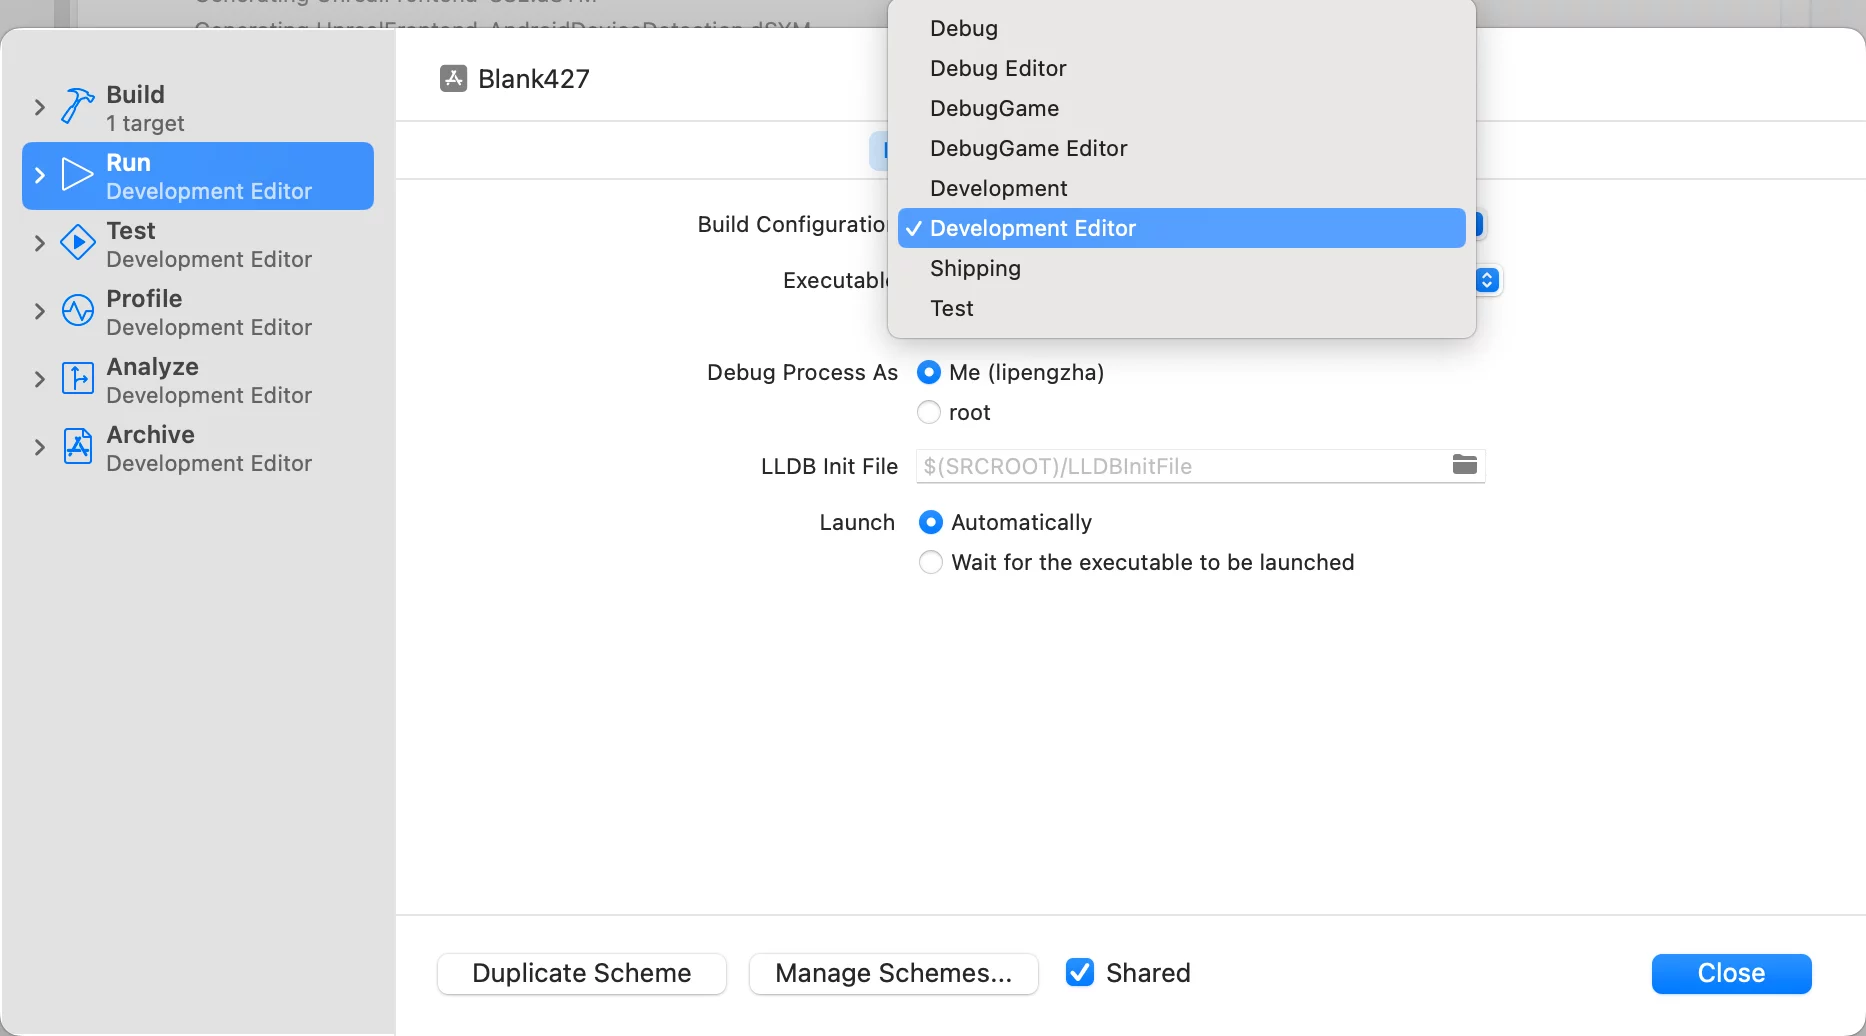Expand the Test action disclosure arrow

pos(40,243)
